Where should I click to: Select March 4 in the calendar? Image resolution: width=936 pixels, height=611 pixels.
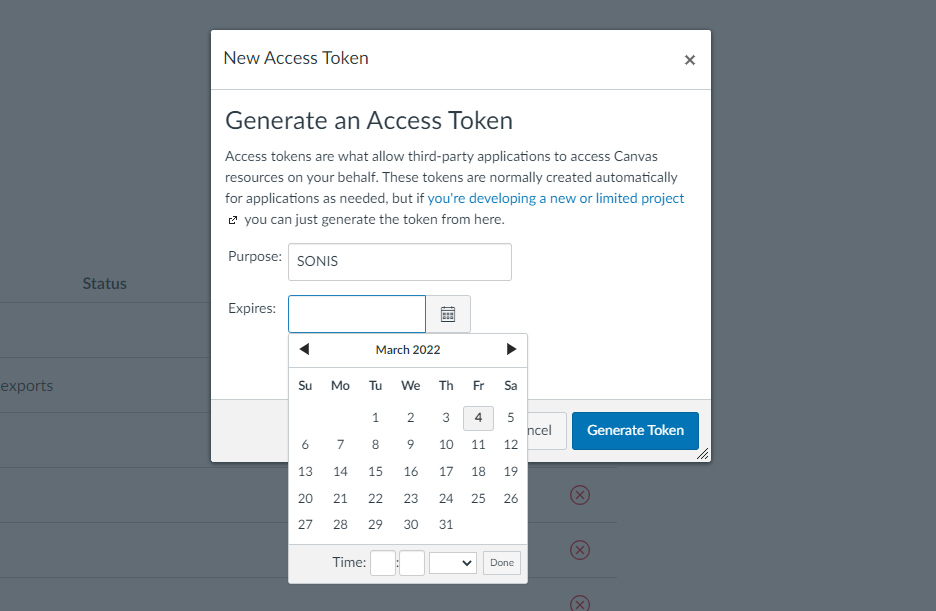click(478, 418)
